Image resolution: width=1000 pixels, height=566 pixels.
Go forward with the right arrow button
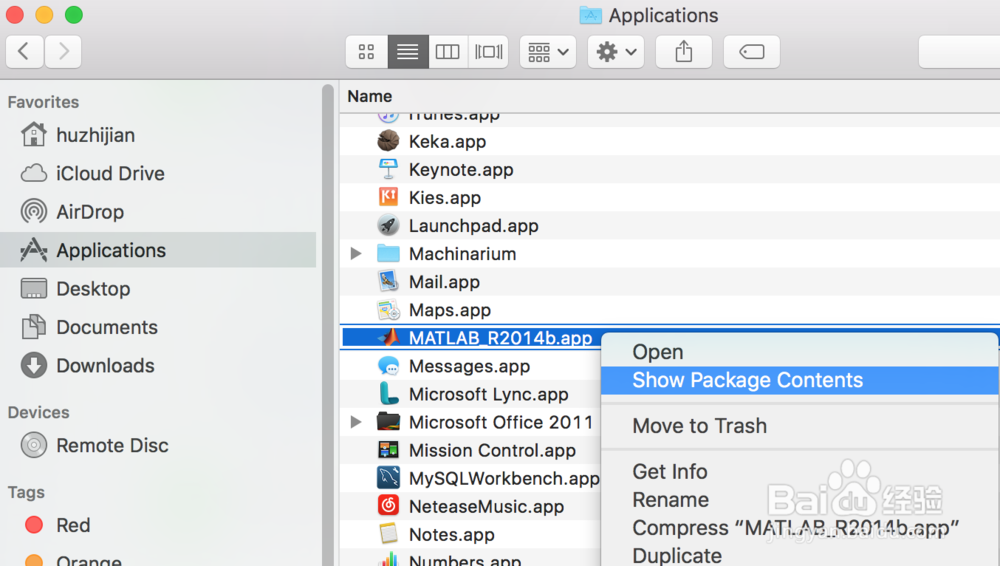pos(63,51)
